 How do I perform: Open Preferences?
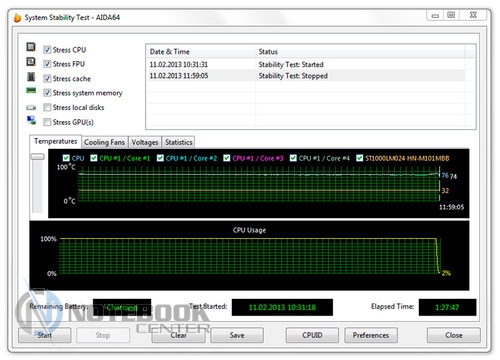[x=371, y=335]
